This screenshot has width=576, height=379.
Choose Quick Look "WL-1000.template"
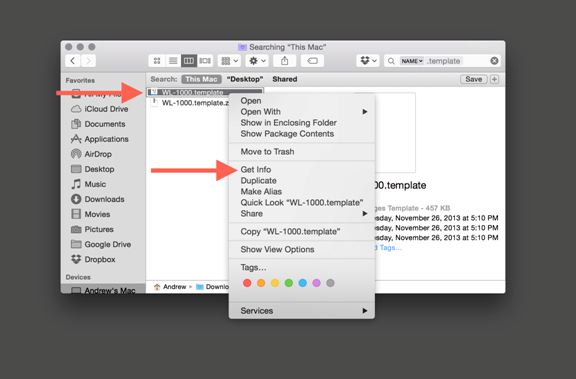[302, 203]
